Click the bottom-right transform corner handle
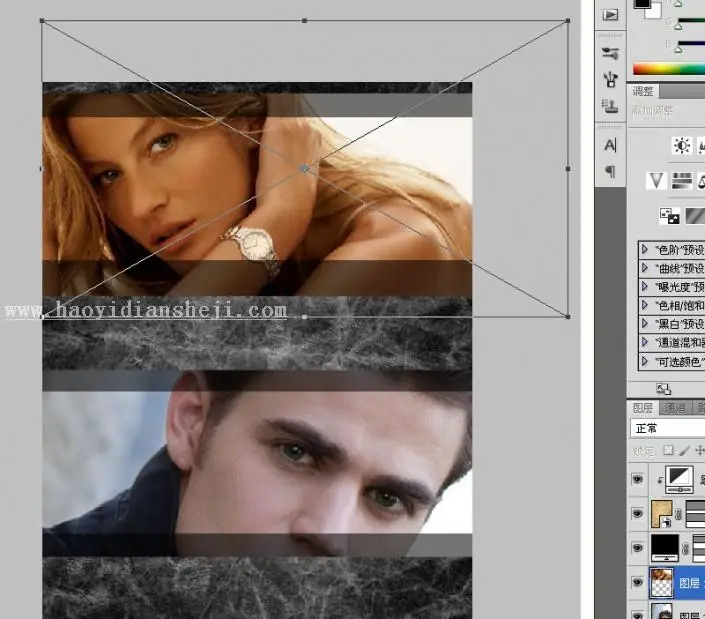The height and width of the screenshot is (619, 705). (568, 317)
